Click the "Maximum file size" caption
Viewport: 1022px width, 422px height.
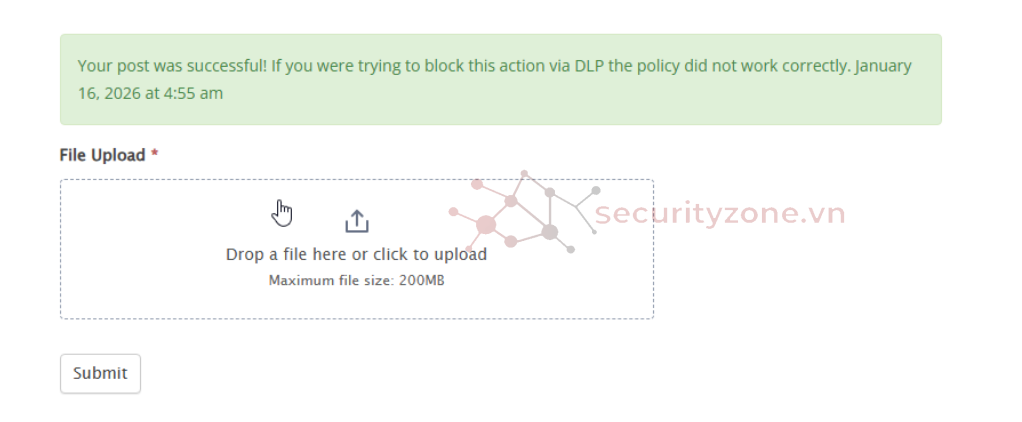click(329, 280)
